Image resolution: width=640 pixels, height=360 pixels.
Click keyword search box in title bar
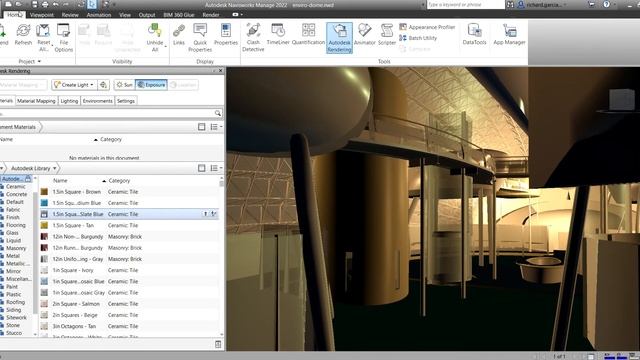pos(465,4)
